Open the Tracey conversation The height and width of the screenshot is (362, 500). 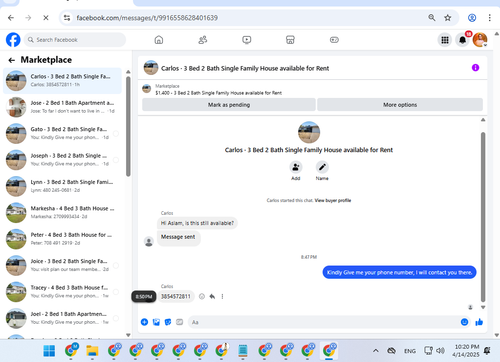(62, 292)
